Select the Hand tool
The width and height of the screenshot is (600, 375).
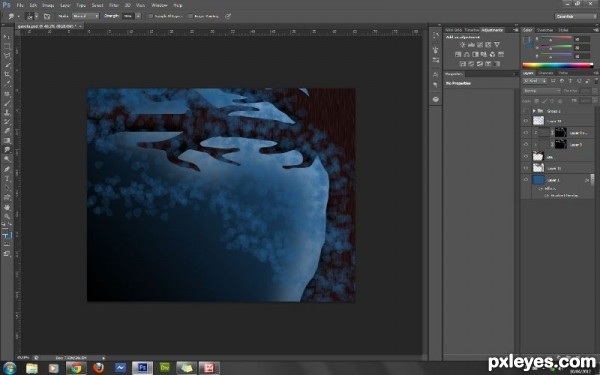click(x=7, y=207)
